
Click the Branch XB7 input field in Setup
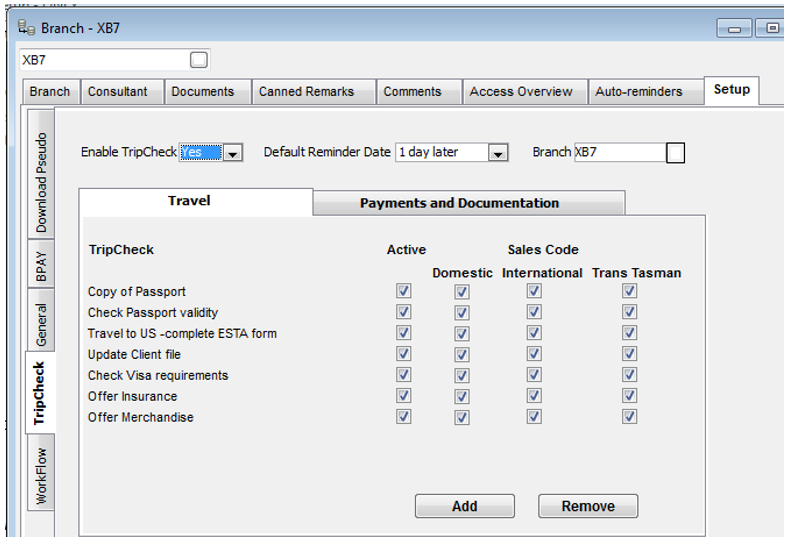(620, 152)
